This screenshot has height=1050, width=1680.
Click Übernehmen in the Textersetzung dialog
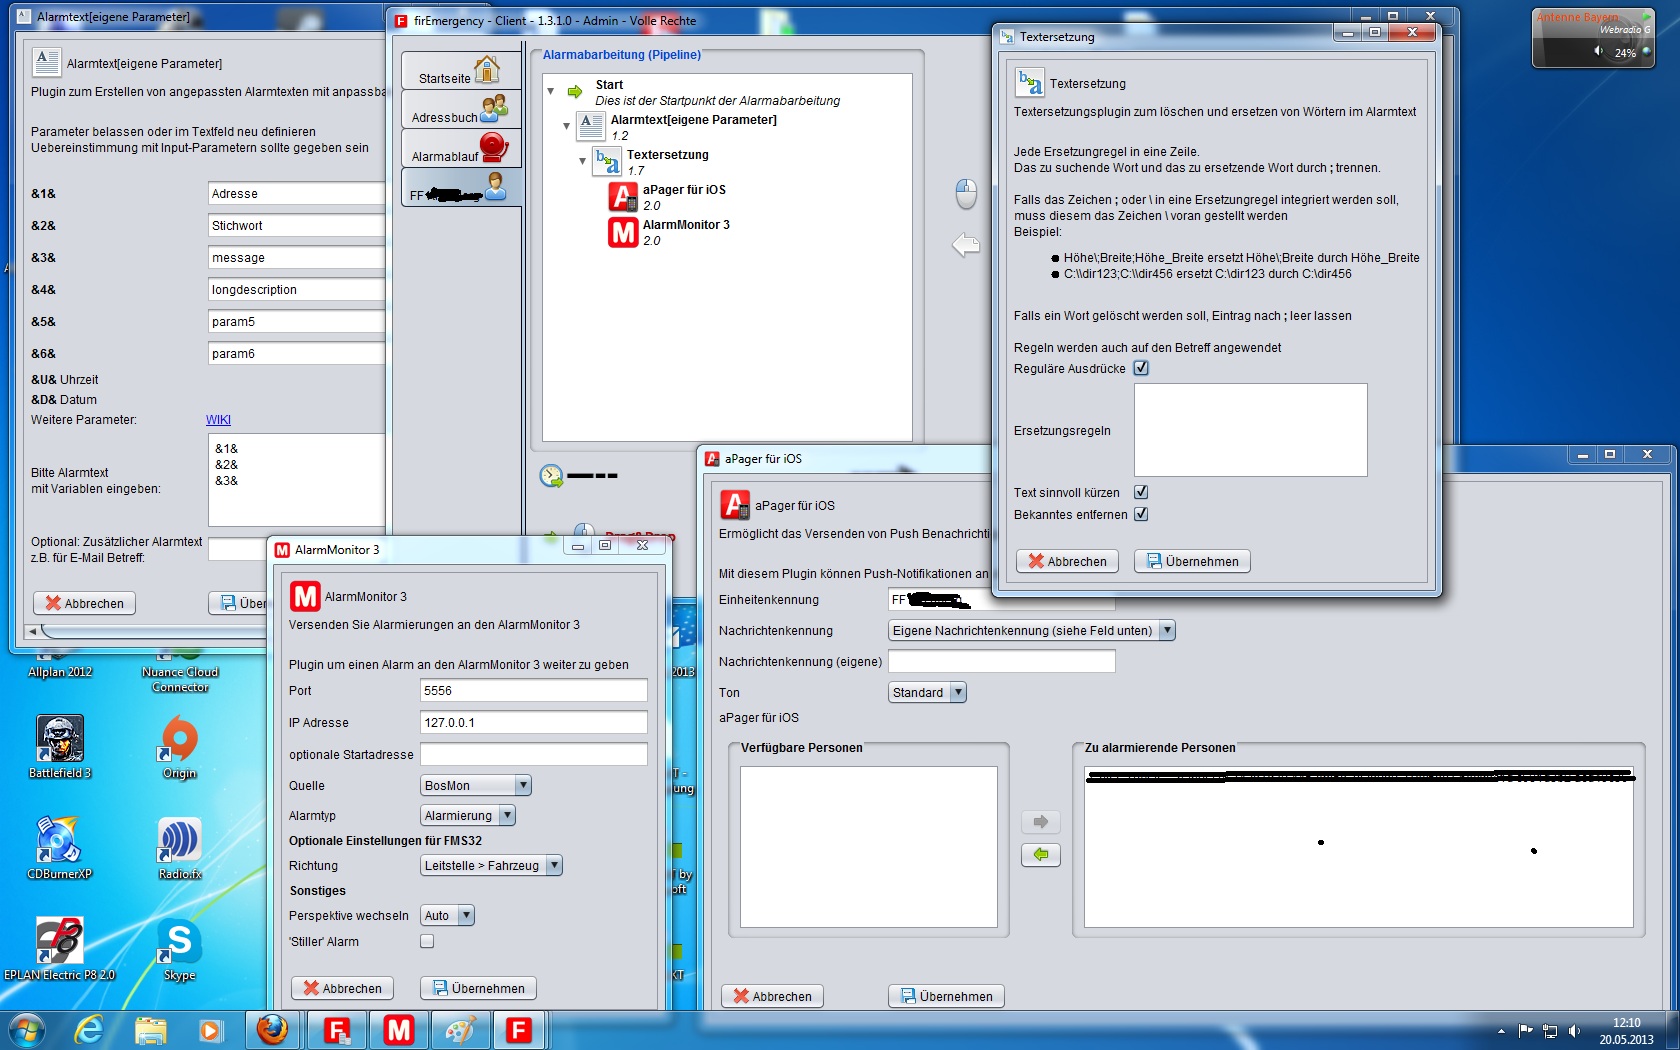point(1192,561)
